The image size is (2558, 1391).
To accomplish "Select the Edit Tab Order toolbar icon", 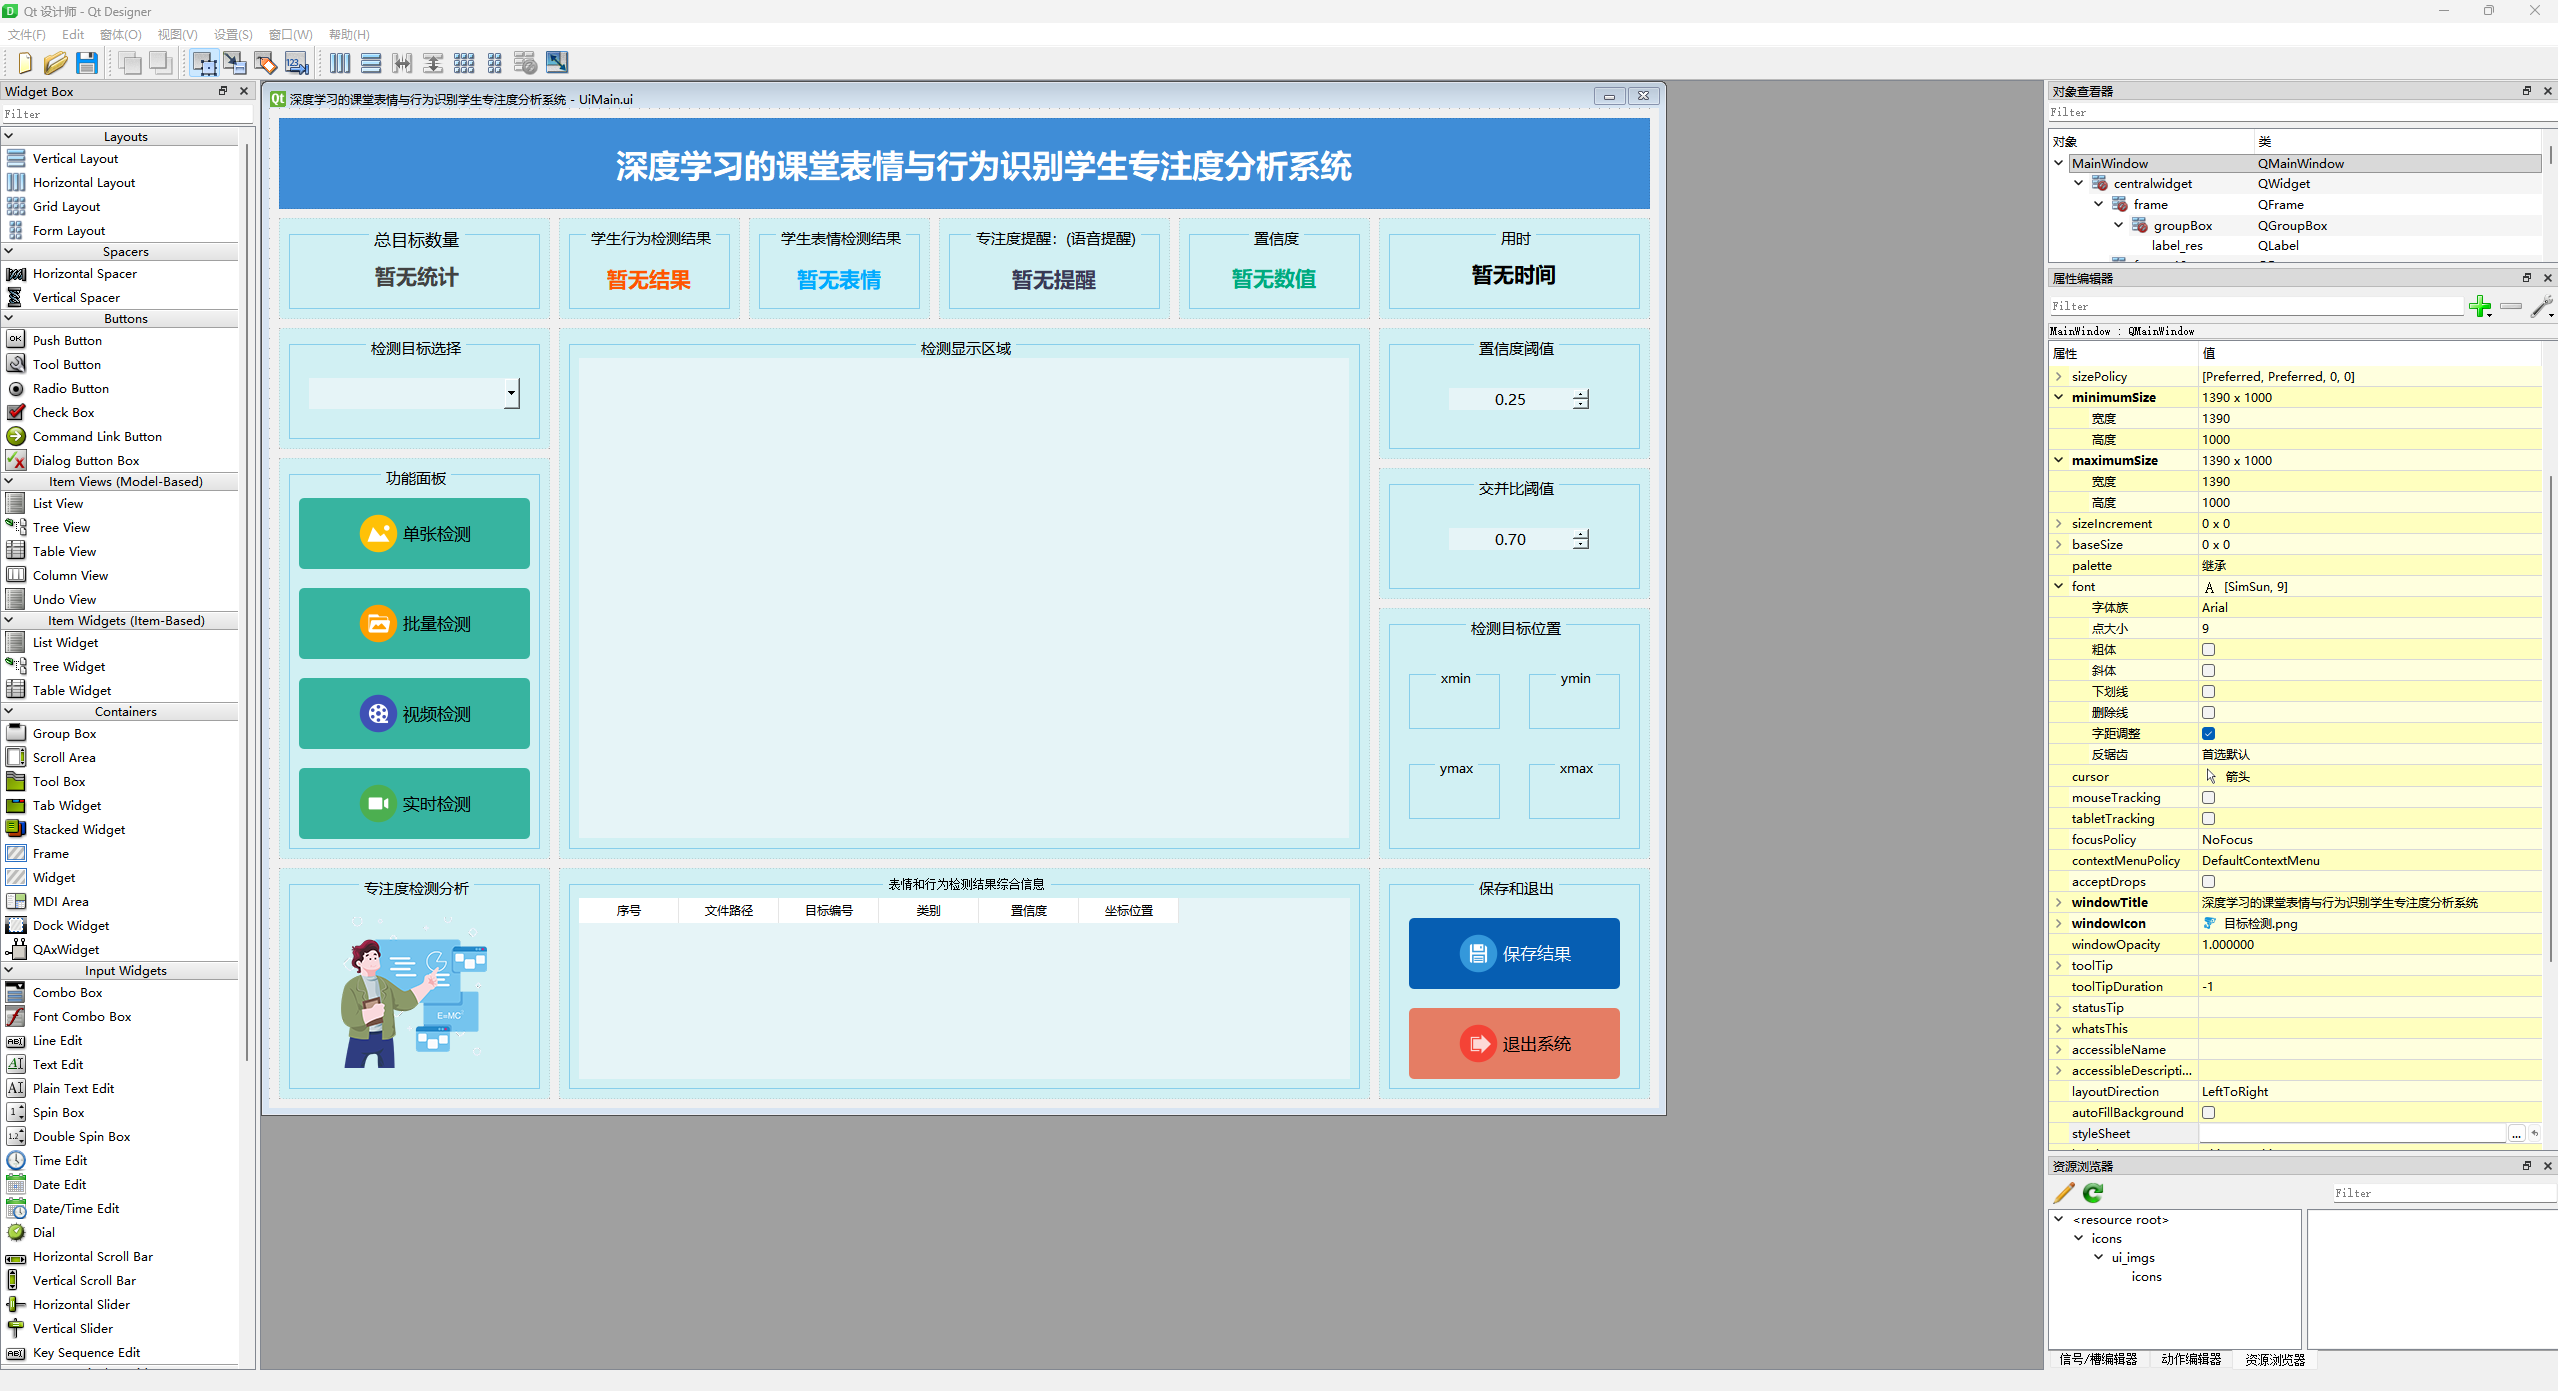I will click(x=297, y=63).
